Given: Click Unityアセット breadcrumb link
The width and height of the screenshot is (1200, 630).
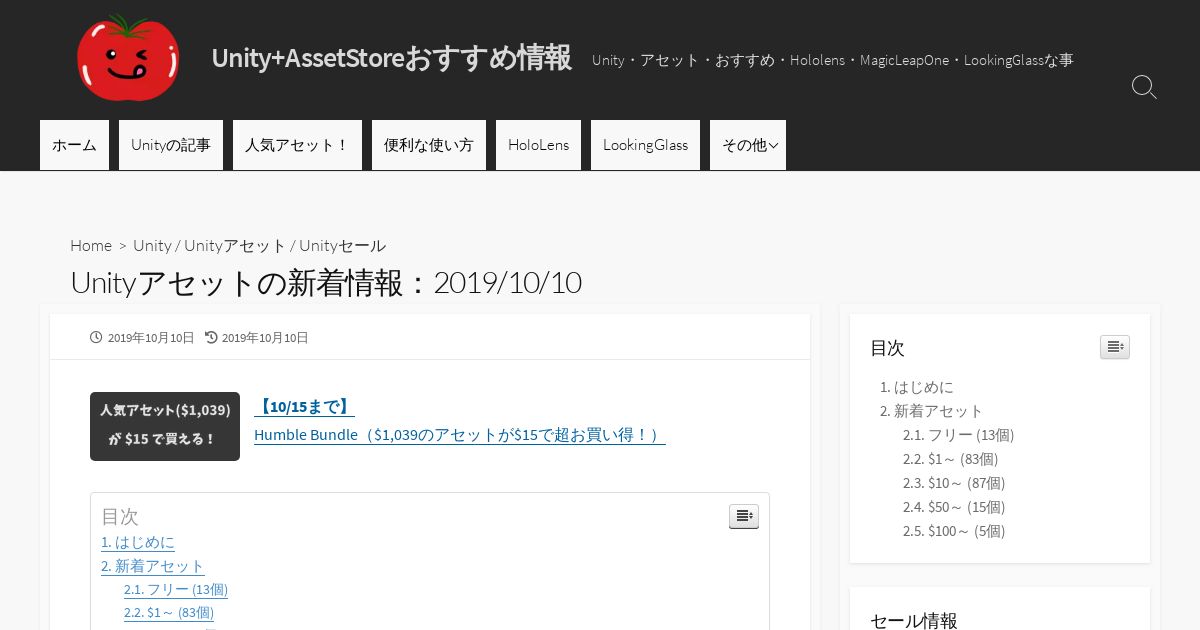Looking at the screenshot, I should (235, 245).
